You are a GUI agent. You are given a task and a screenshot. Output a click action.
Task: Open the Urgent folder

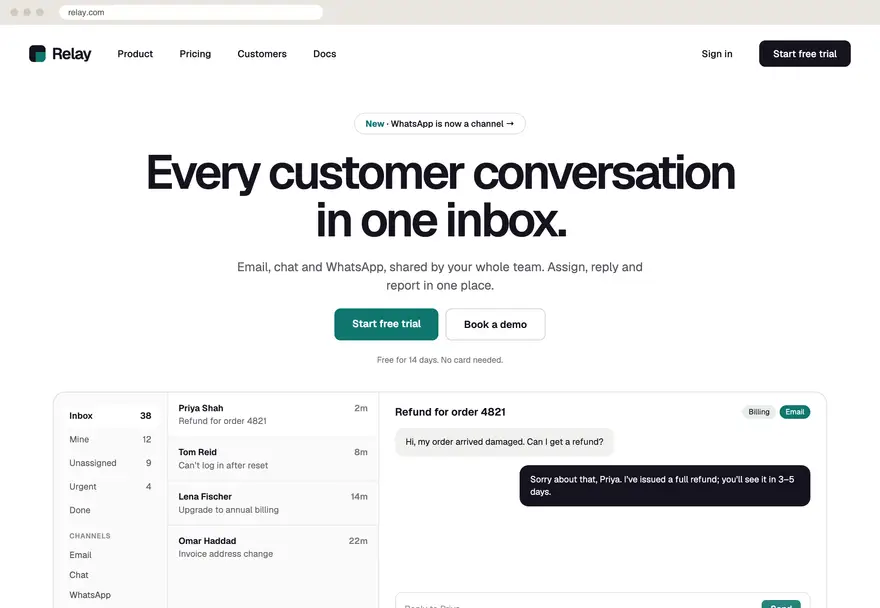pyautogui.click(x=110, y=486)
